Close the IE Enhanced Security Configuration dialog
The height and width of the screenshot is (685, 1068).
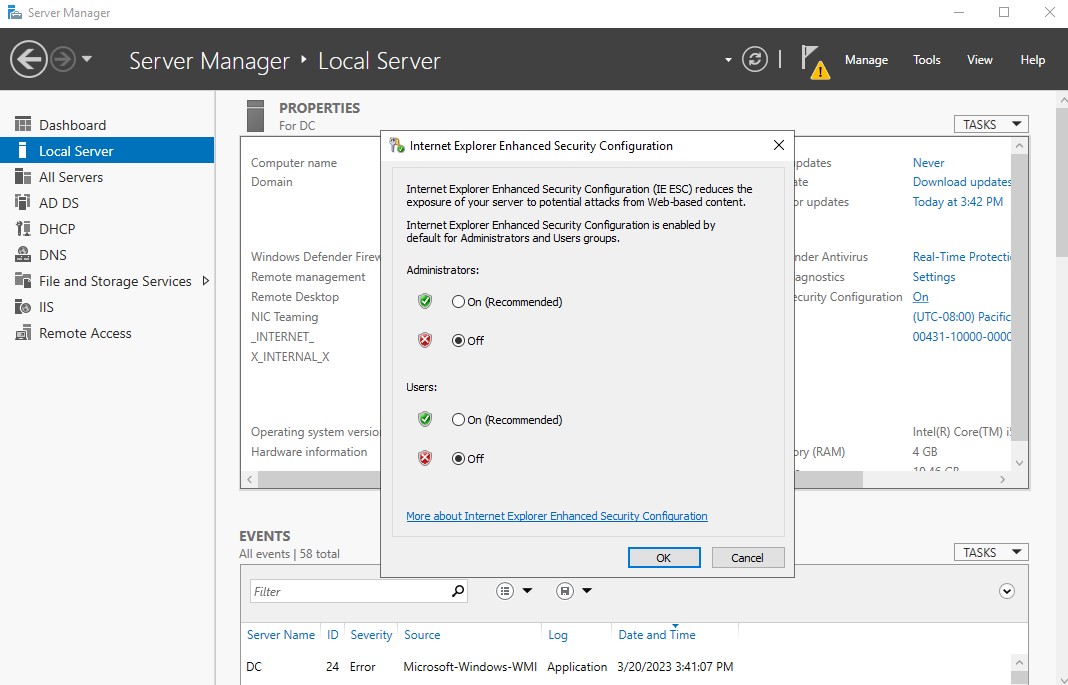point(779,145)
